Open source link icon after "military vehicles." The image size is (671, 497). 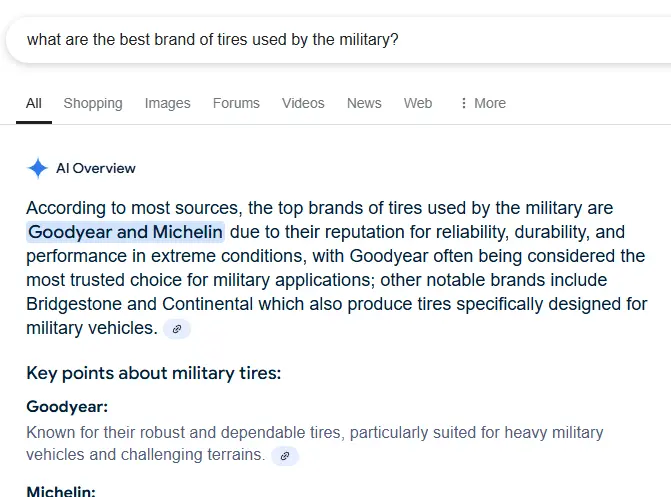point(177,329)
